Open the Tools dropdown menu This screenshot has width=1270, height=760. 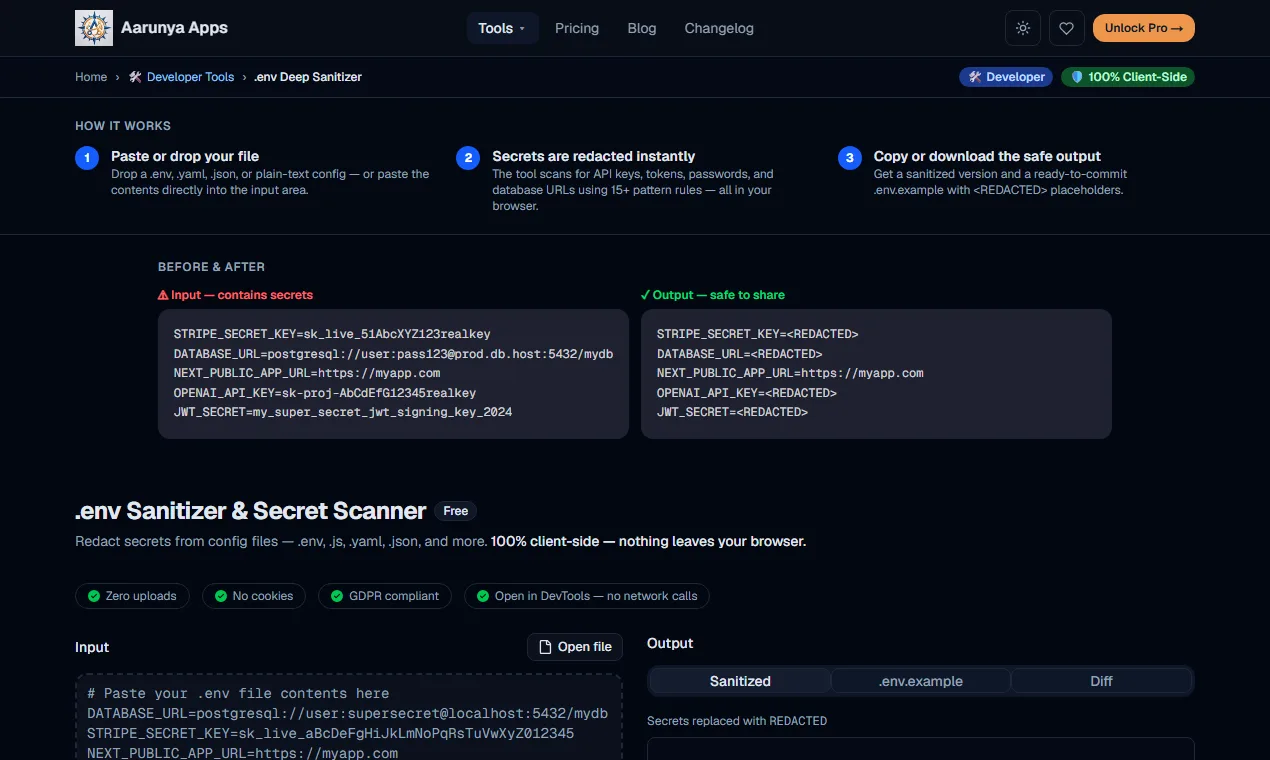click(x=502, y=28)
